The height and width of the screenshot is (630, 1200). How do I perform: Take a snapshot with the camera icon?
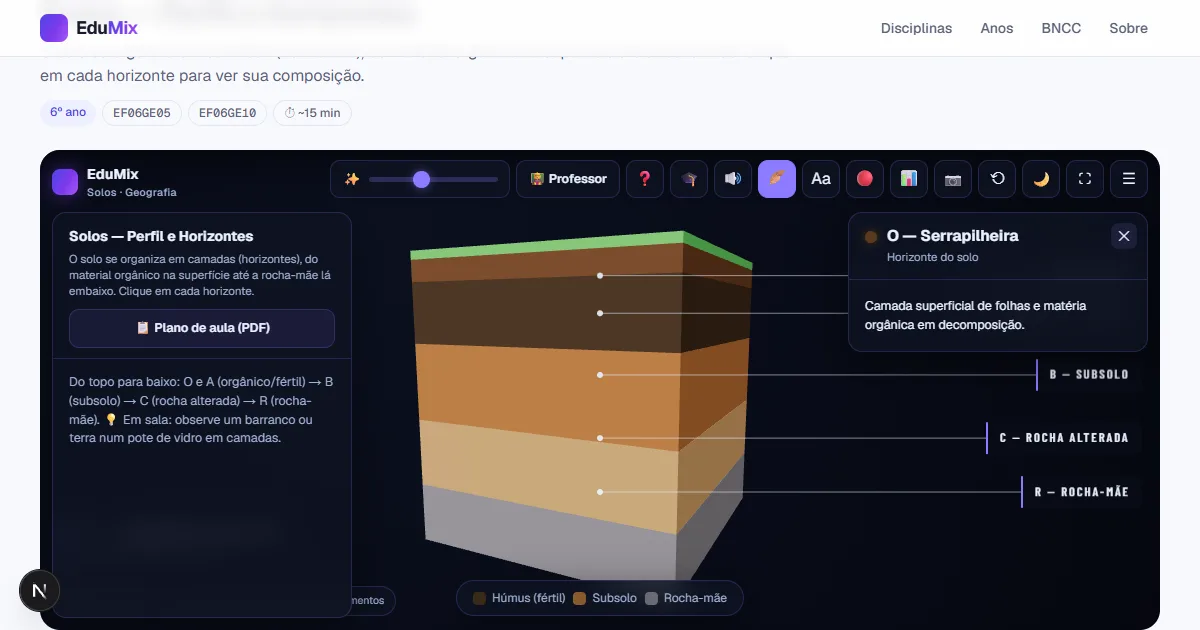tap(953, 179)
